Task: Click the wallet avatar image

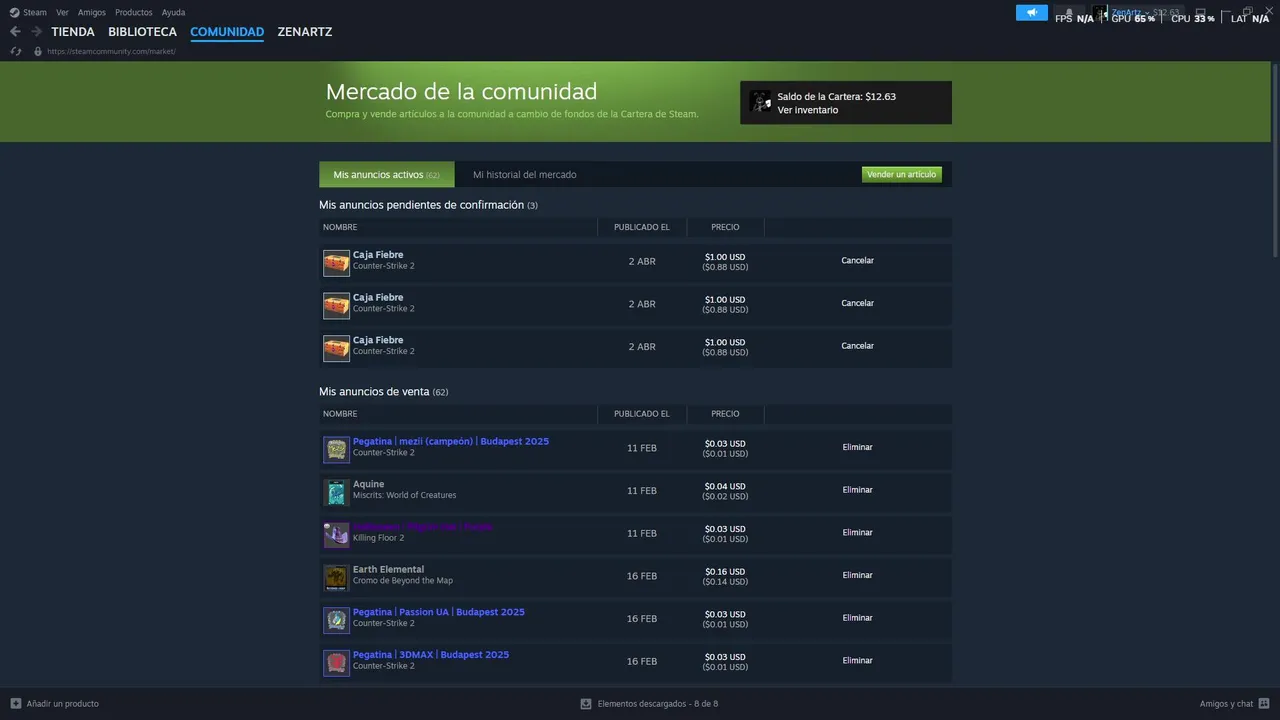Action: [x=761, y=103]
